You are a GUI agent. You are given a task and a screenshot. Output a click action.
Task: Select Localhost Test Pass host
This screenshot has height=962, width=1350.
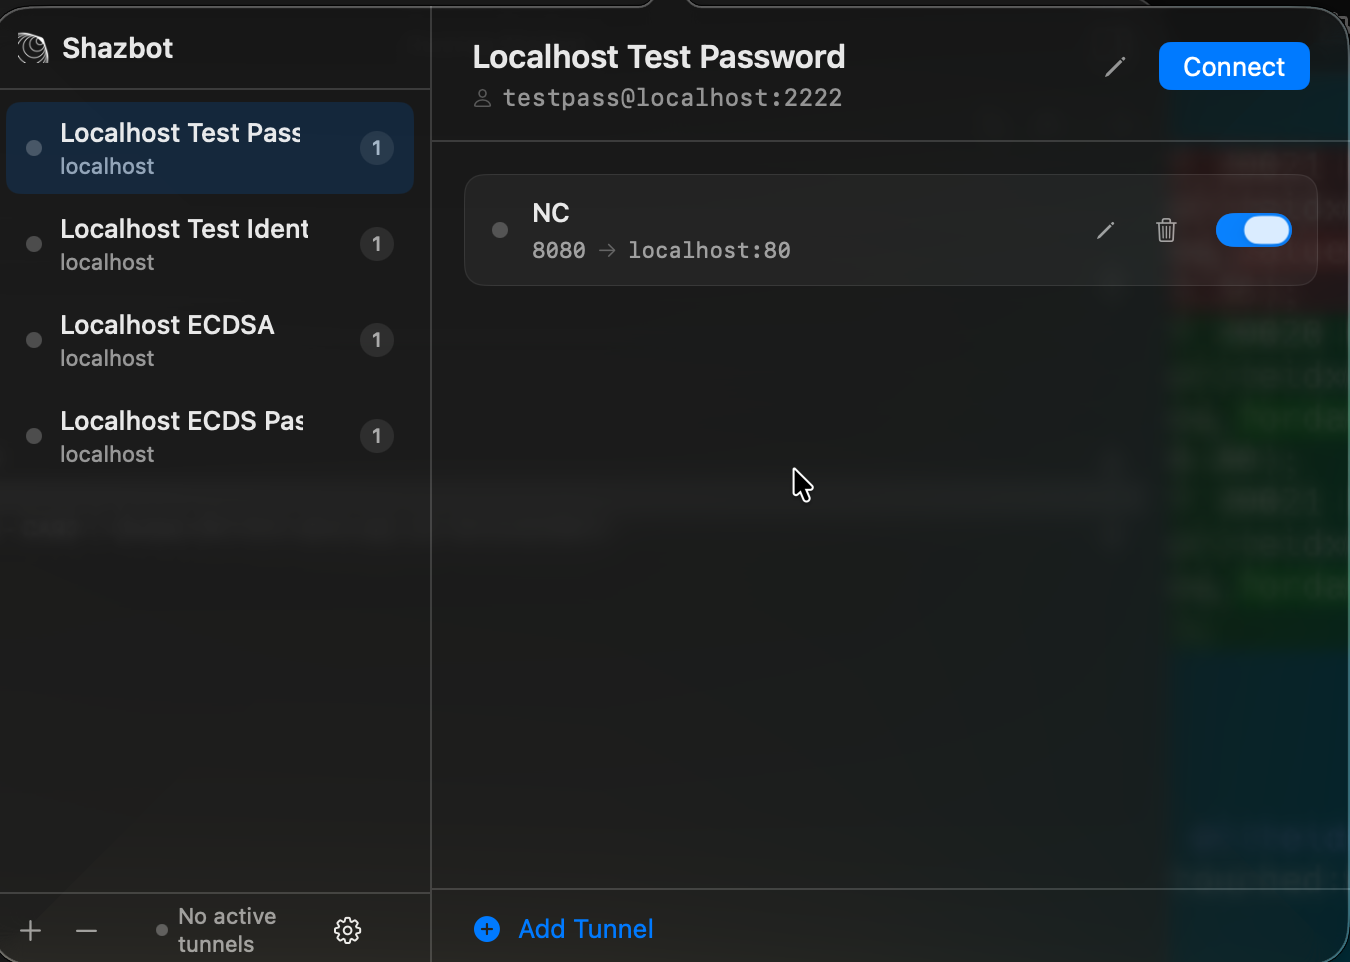(210, 148)
